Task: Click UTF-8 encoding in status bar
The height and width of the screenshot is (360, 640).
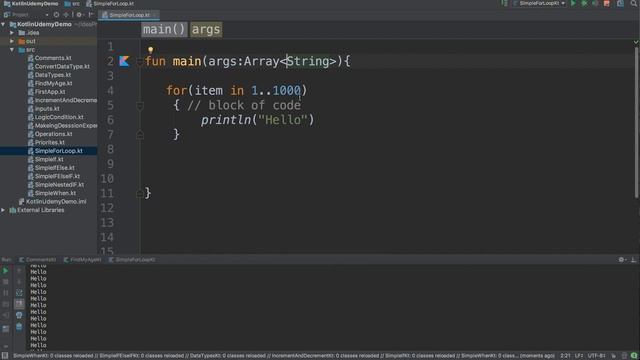Action: click(596, 356)
